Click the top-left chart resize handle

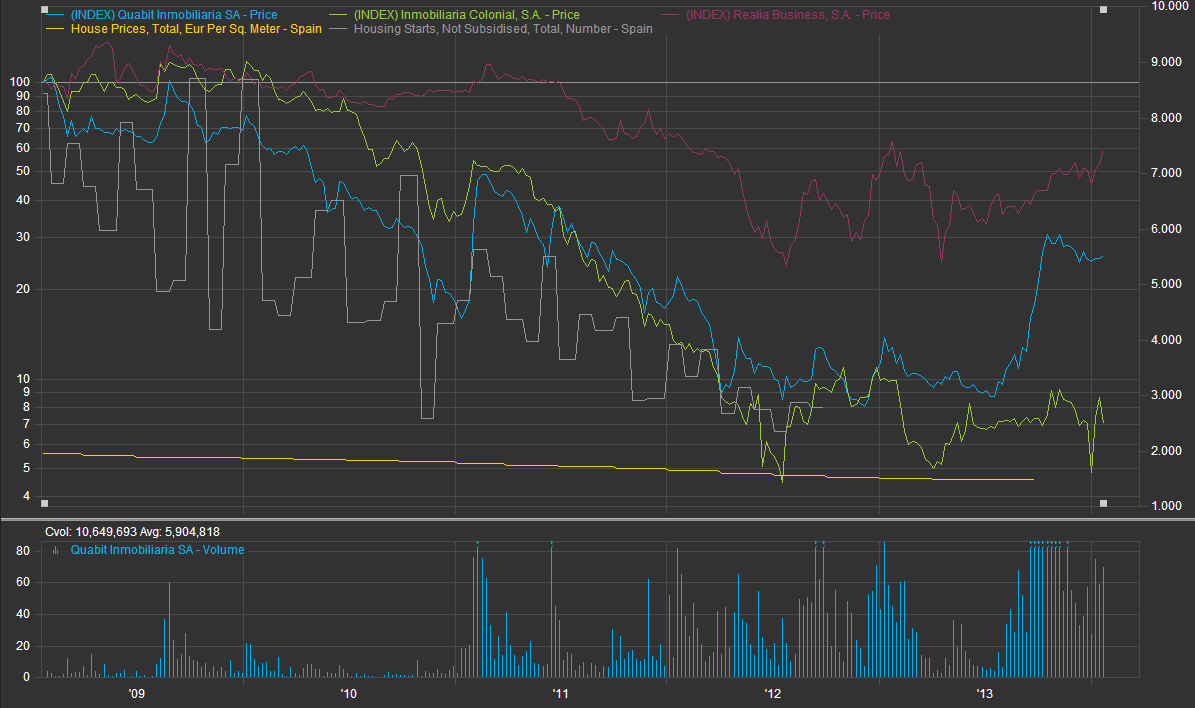click(x=43, y=9)
